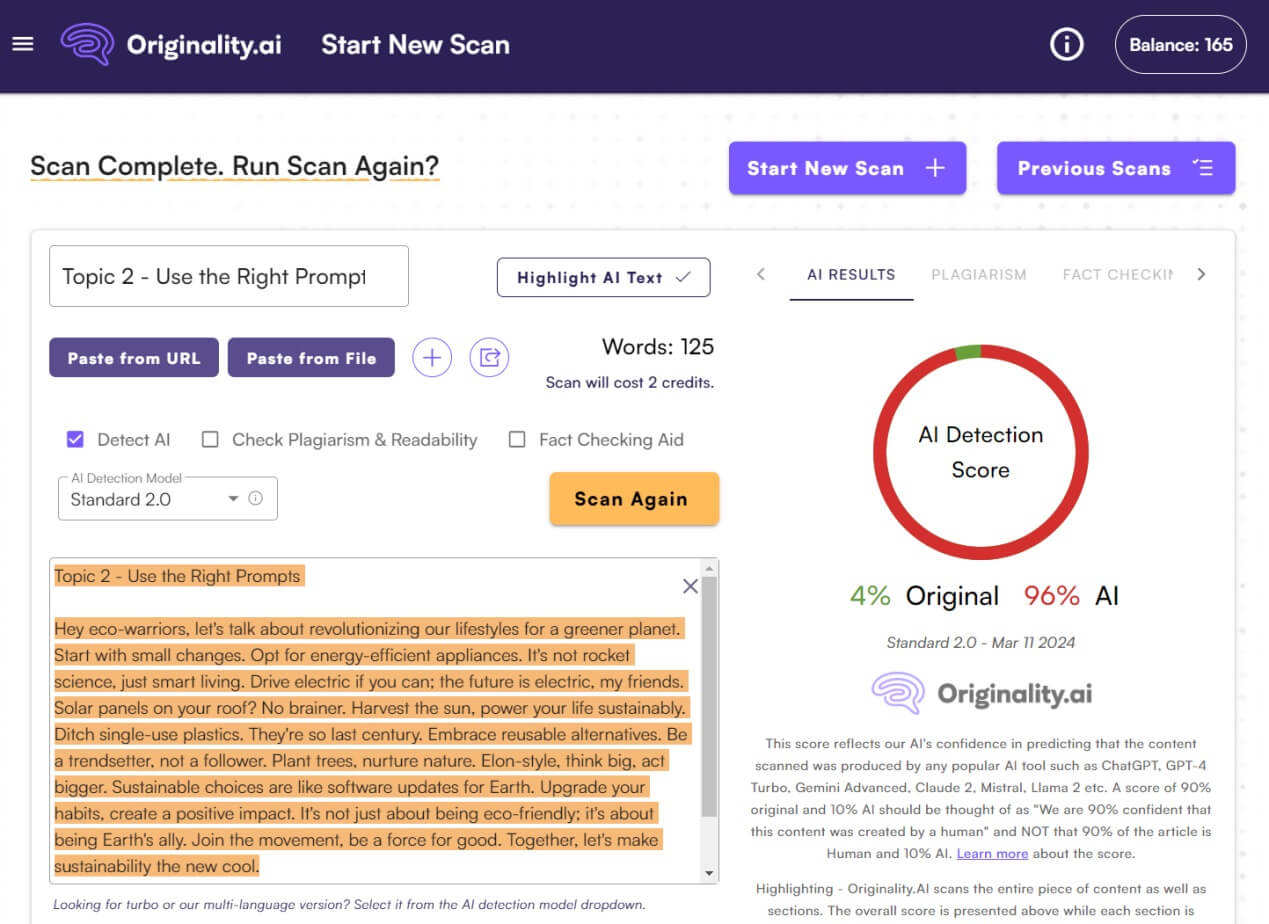Screen dimensions: 1269x924
Task: Open the Learn more link
Action: pos(992,853)
